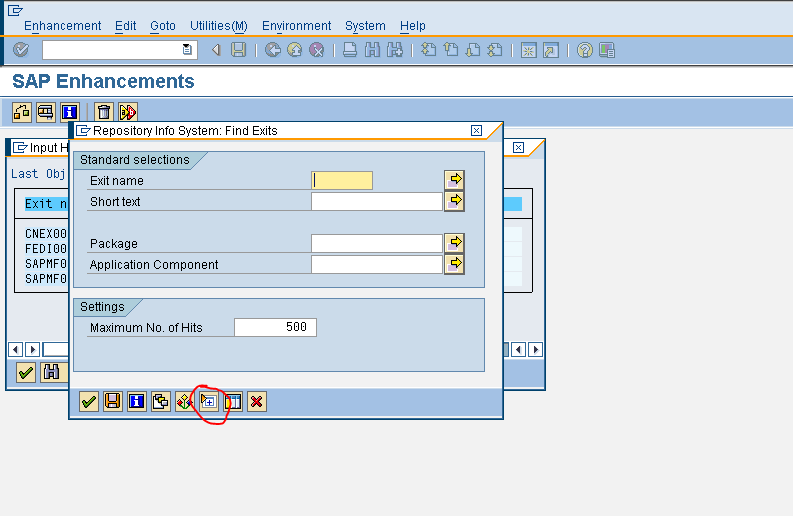
Task: Open the Enhancement menu
Action: point(62,26)
